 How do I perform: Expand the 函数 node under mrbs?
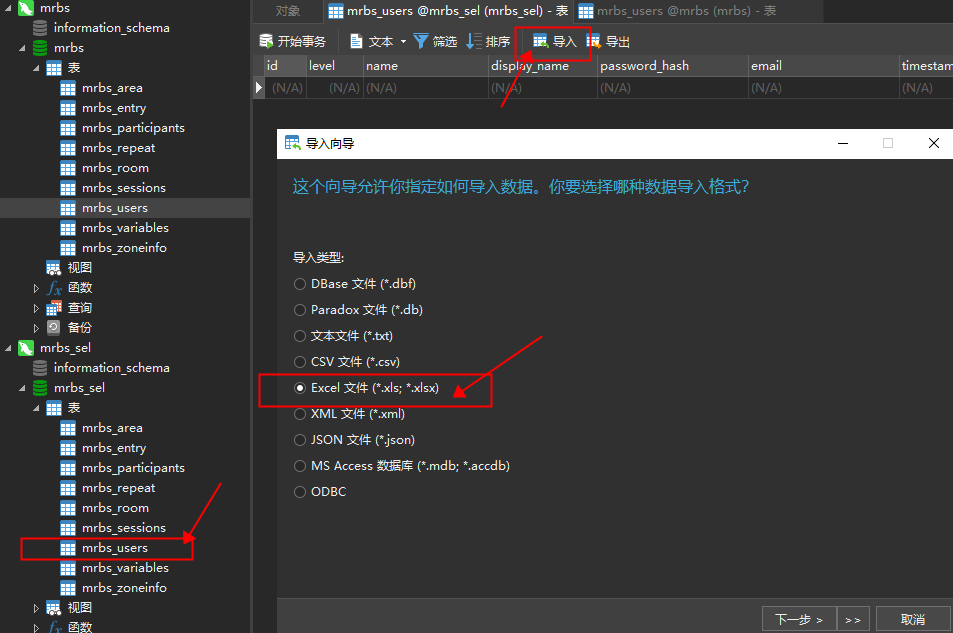click(x=36, y=288)
